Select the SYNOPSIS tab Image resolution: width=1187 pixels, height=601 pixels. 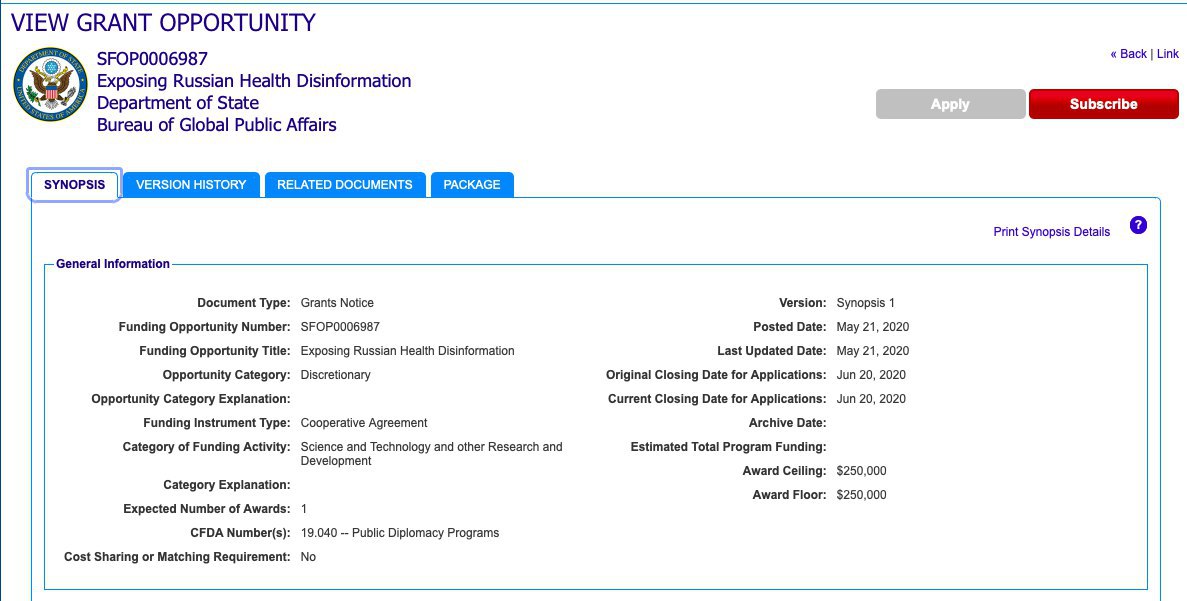[x=74, y=185]
